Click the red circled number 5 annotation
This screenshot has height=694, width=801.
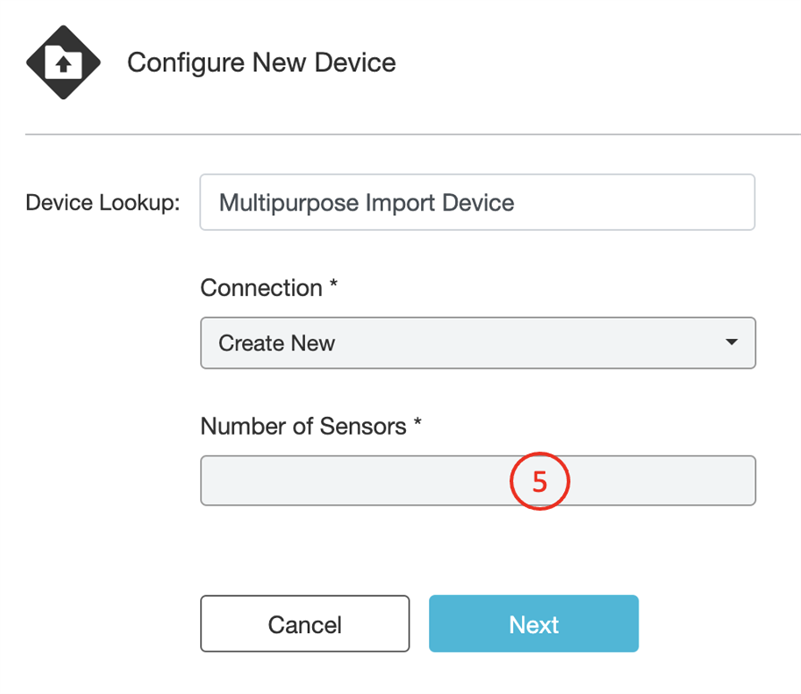coord(540,481)
